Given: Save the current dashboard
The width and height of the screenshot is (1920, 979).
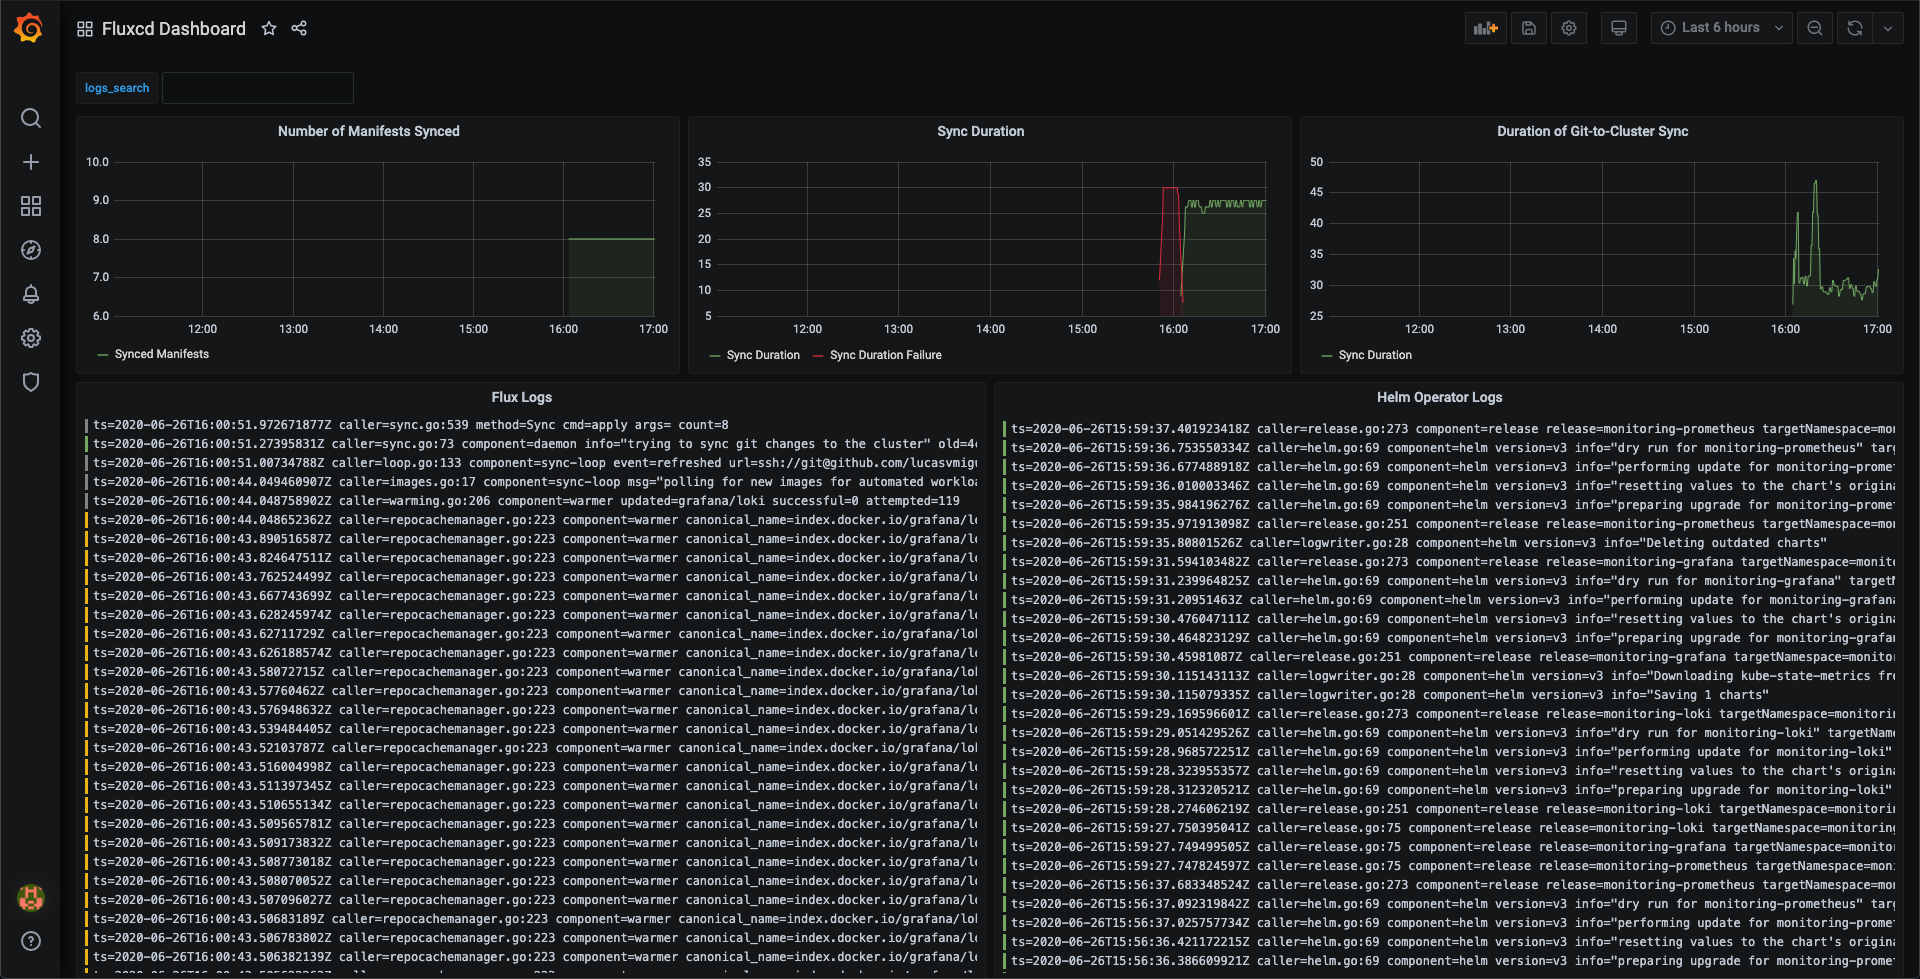Looking at the screenshot, I should click(1528, 28).
